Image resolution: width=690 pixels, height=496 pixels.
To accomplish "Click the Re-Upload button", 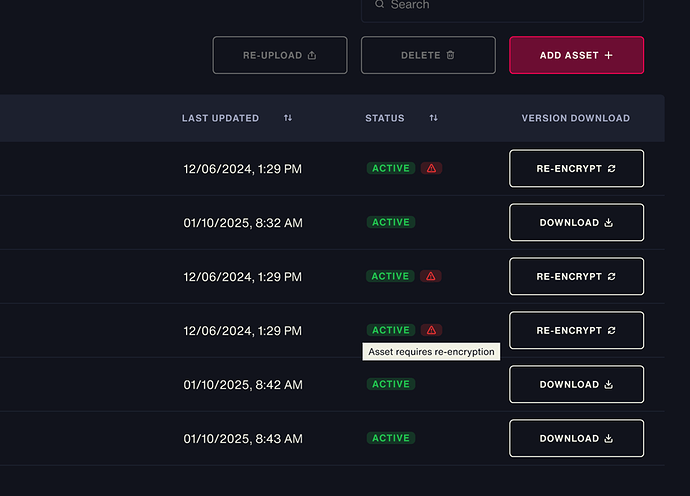I will tap(280, 55).
